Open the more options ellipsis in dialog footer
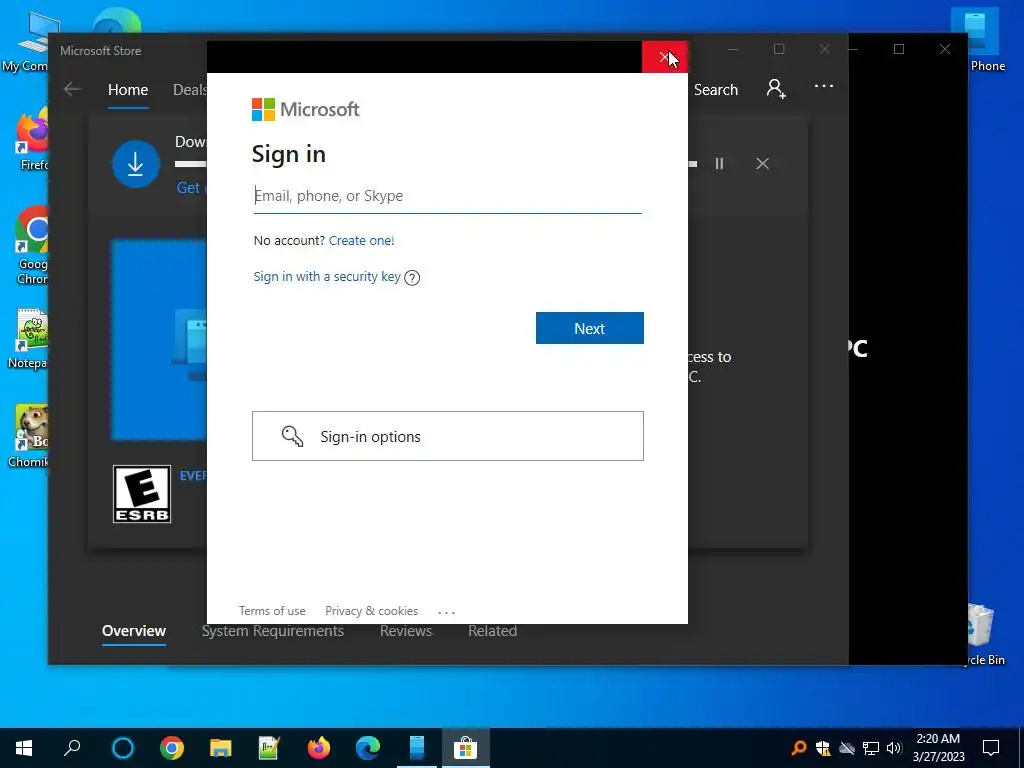Viewport: 1024px width, 768px height. 446,613
